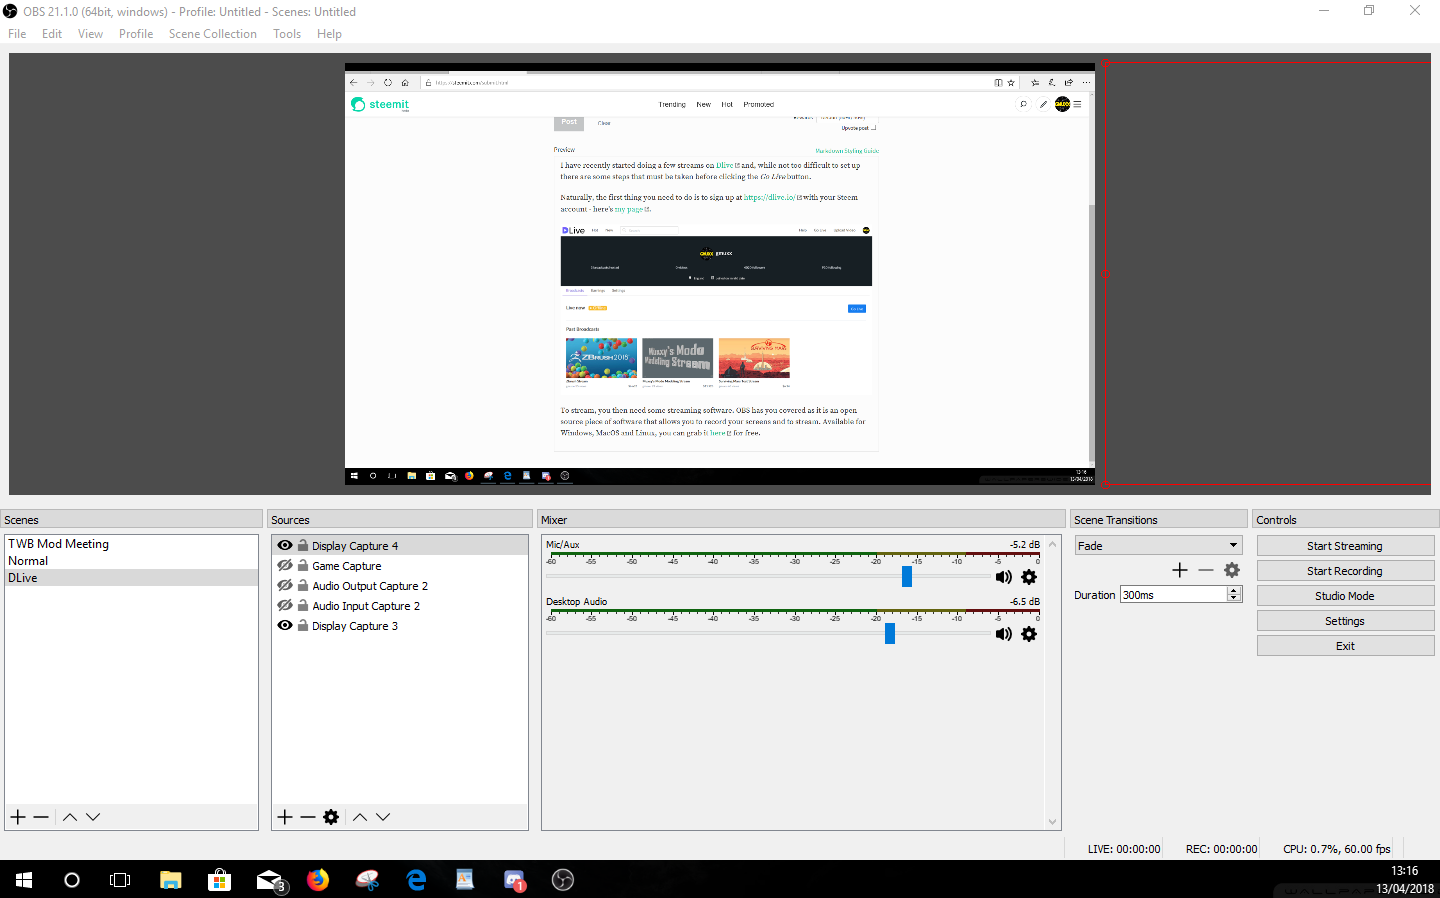
Task: Open Desktop Audio settings gear
Action: [x=1029, y=634]
